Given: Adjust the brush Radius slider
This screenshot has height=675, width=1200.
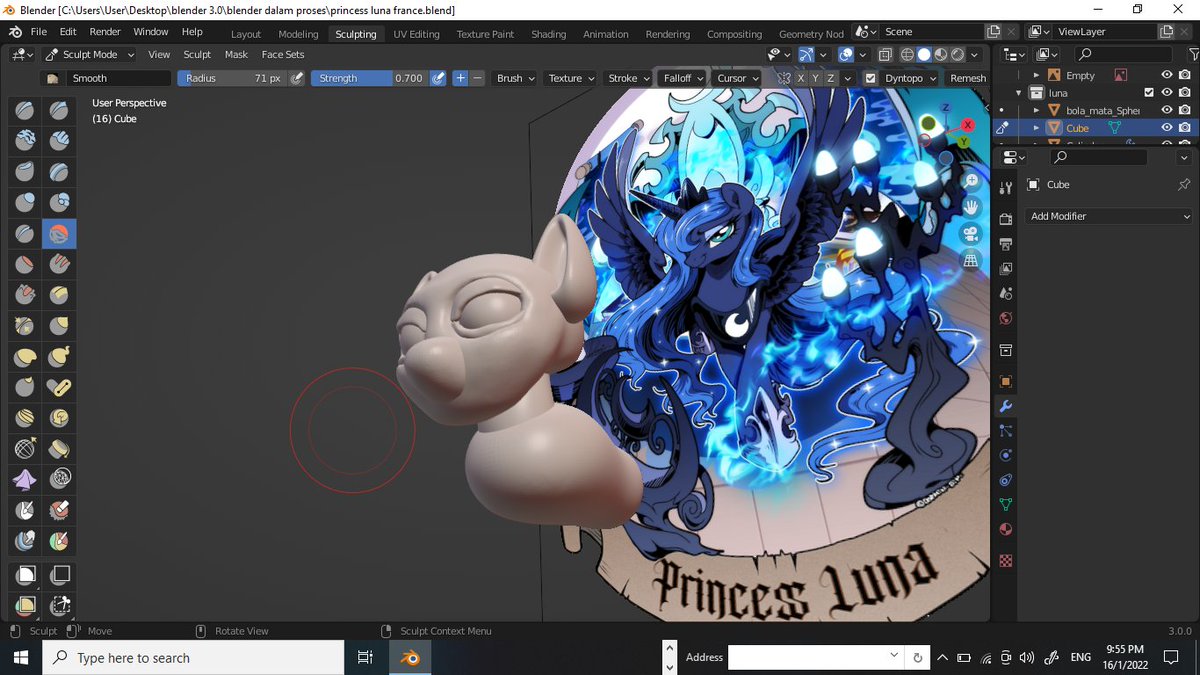Looking at the screenshot, I should tap(232, 78).
